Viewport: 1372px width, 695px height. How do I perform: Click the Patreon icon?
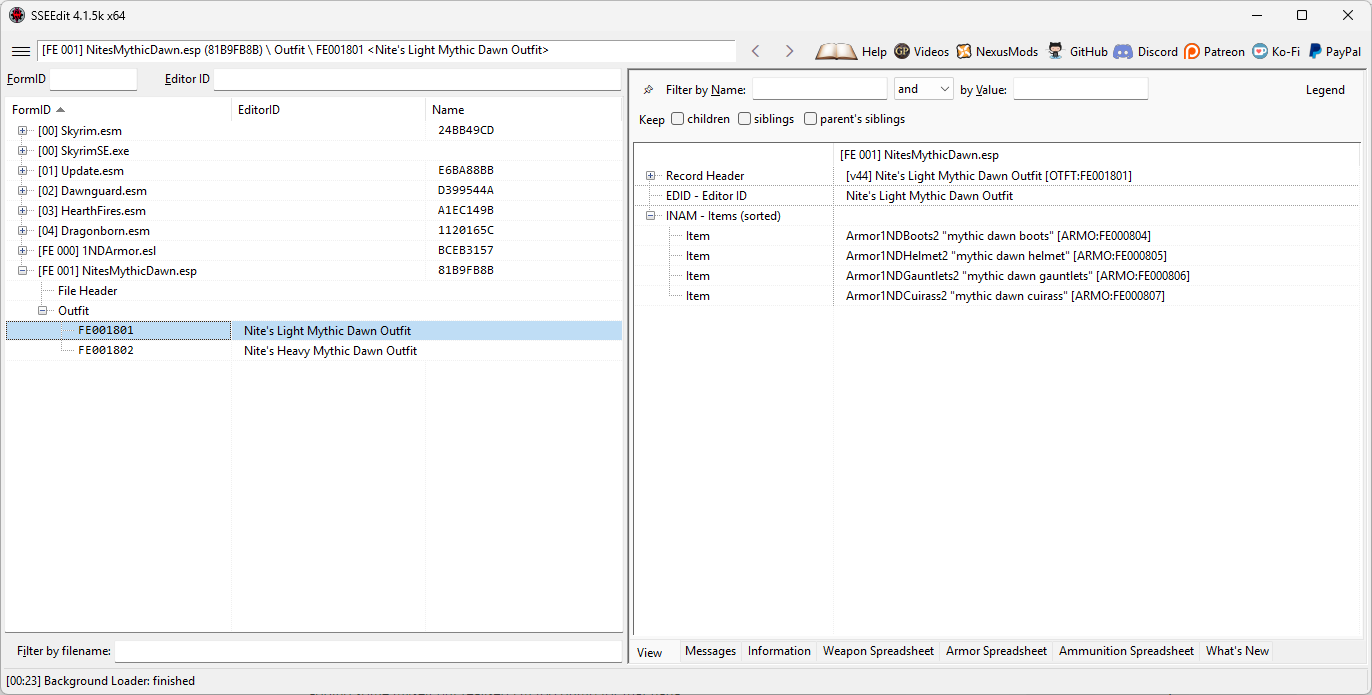click(1192, 51)
